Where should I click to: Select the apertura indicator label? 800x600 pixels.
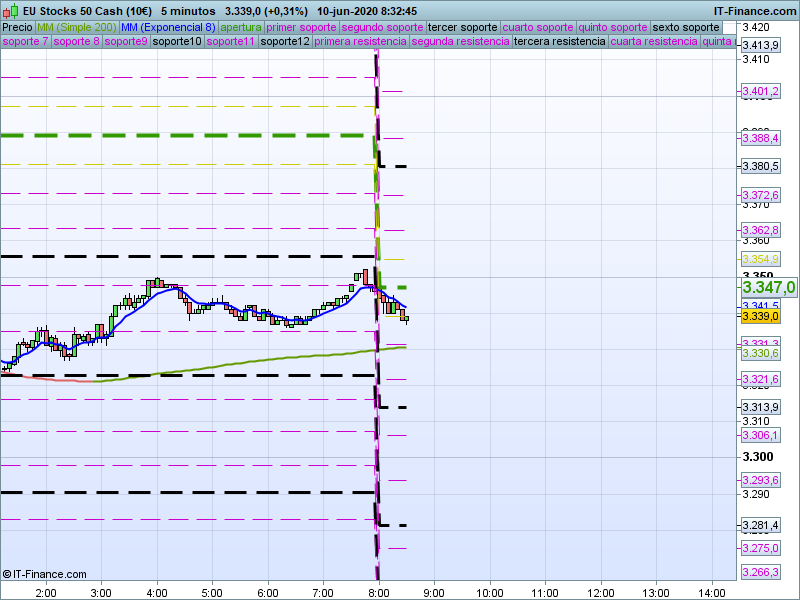pos(241,27)
